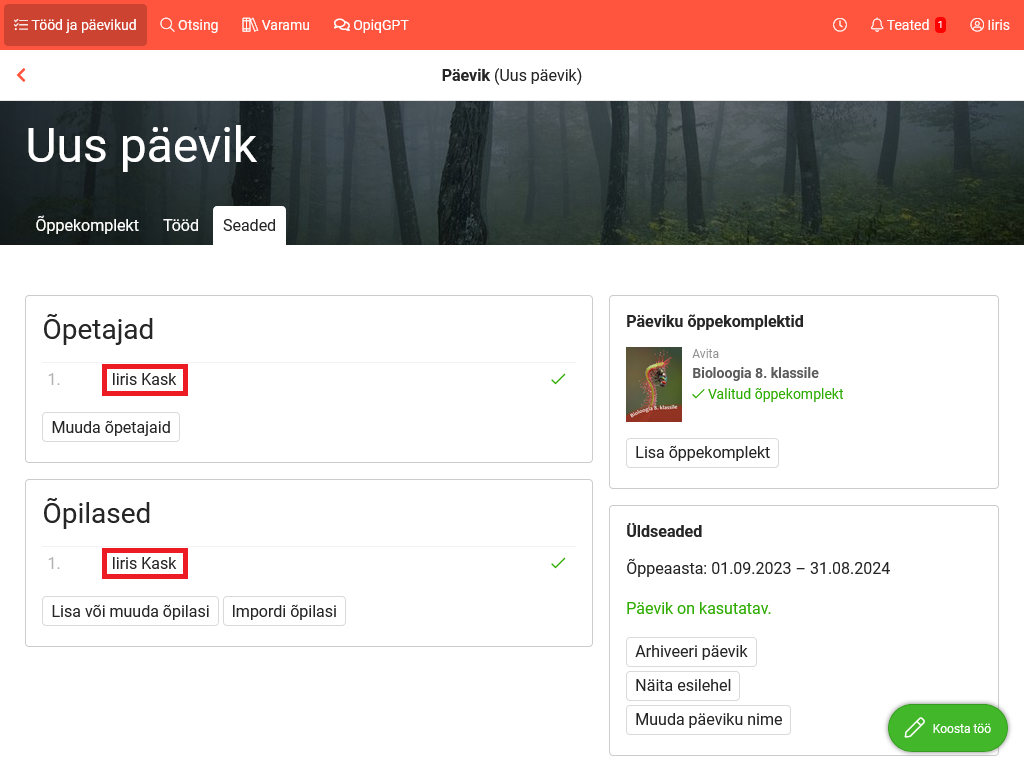Click the Muuda päeviku nime button
This screenshot has height=768, width=1024.
(708, 719)
